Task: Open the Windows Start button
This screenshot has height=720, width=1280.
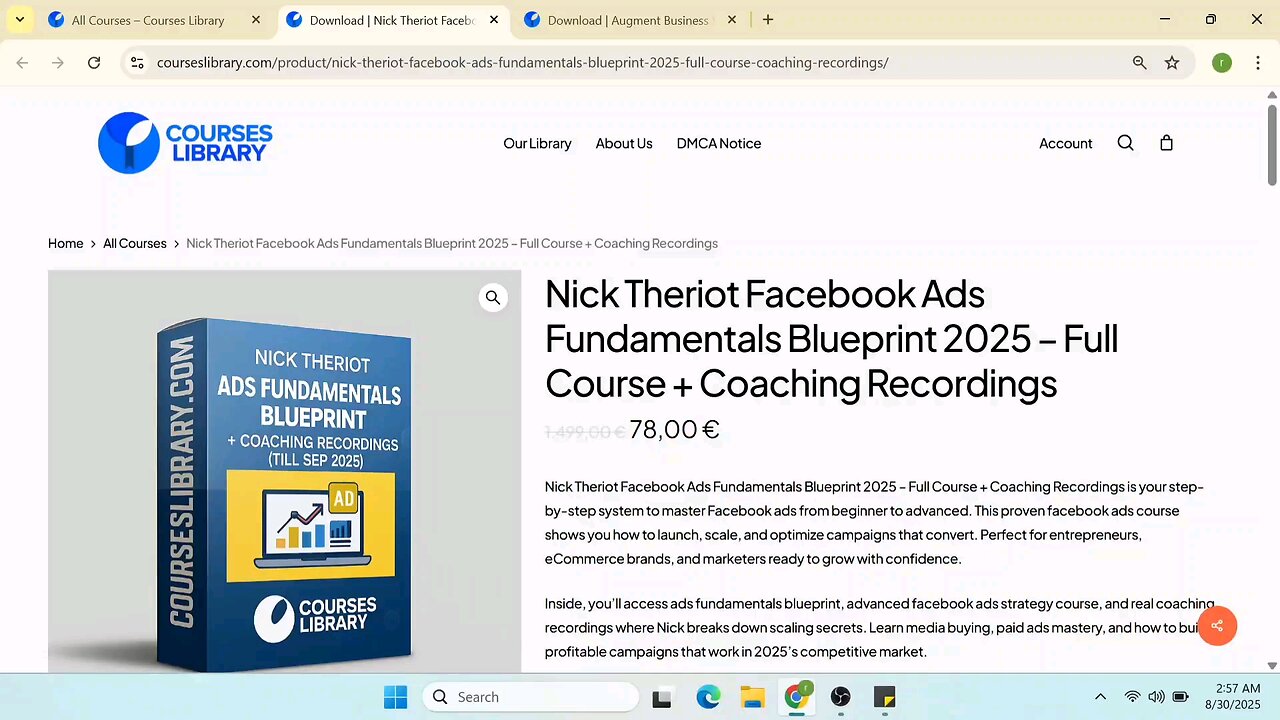Action: click(395, 697)
